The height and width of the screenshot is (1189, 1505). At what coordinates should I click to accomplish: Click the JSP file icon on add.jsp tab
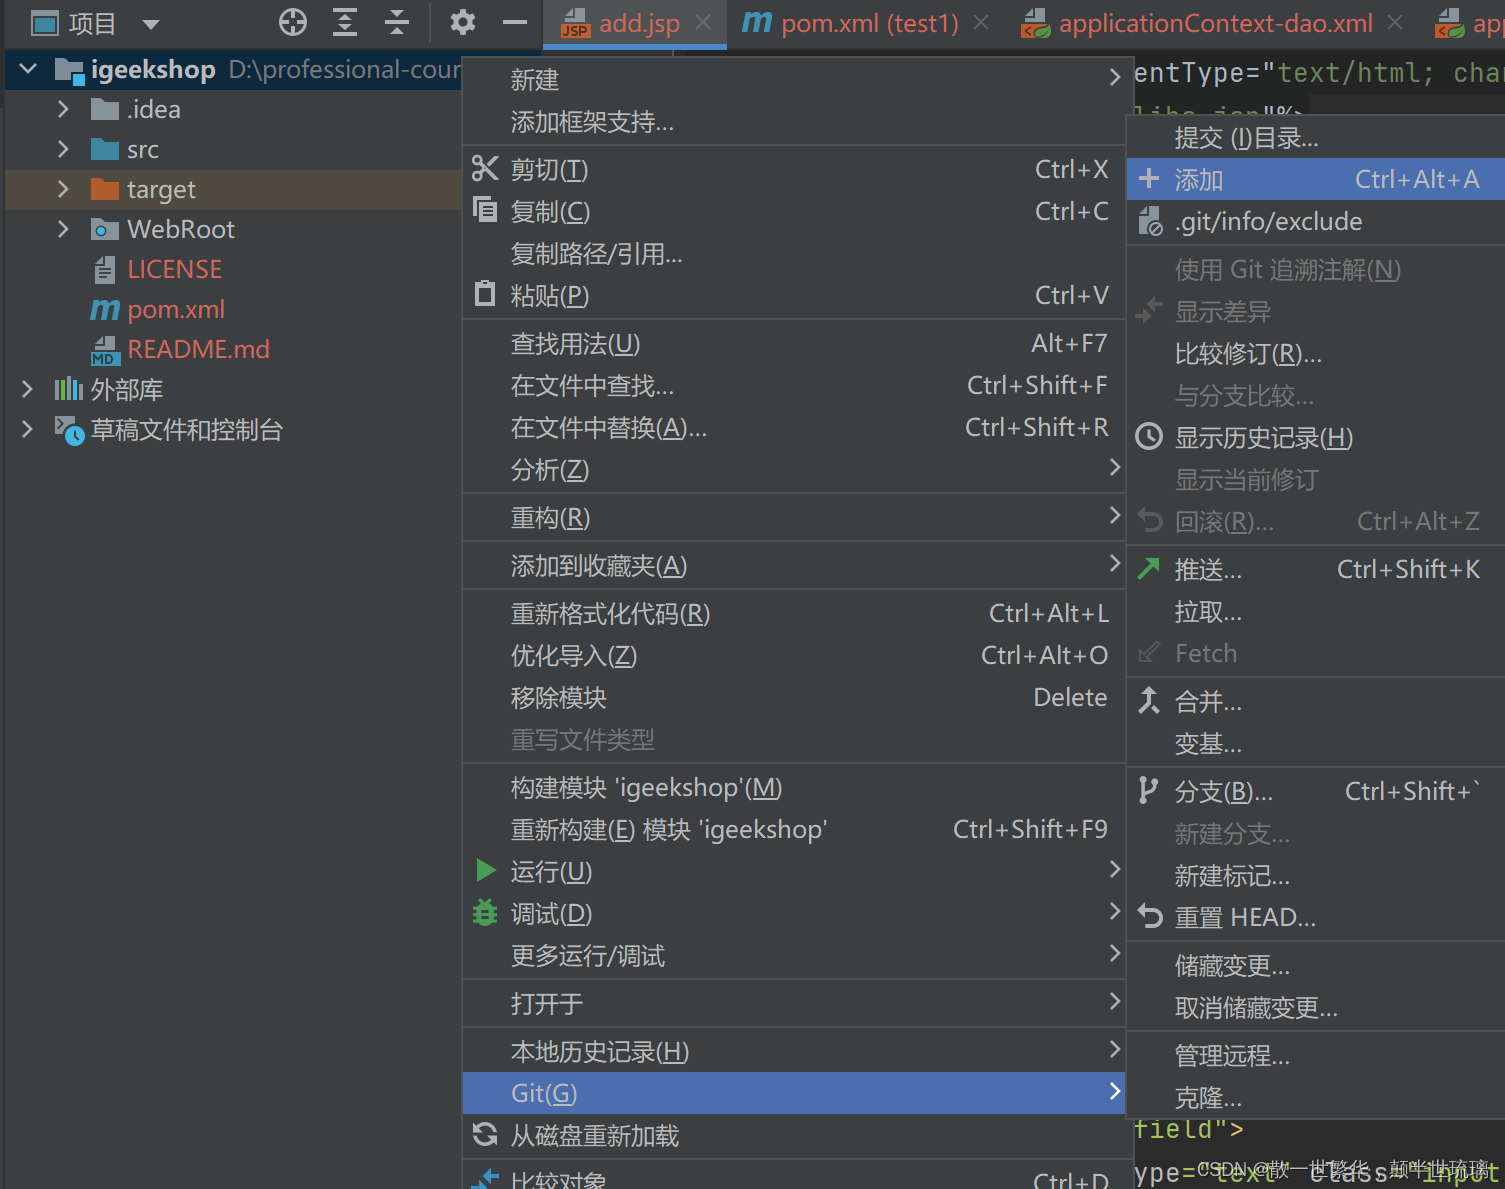(x=576, y=23)
